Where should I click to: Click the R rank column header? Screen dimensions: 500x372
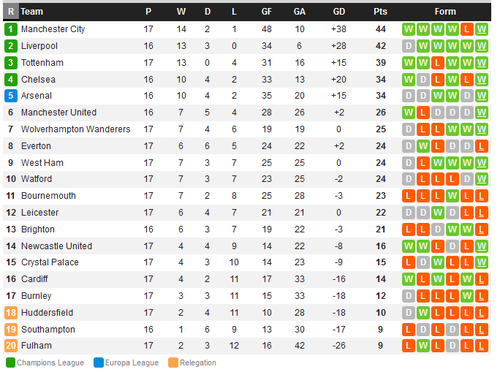11,12
